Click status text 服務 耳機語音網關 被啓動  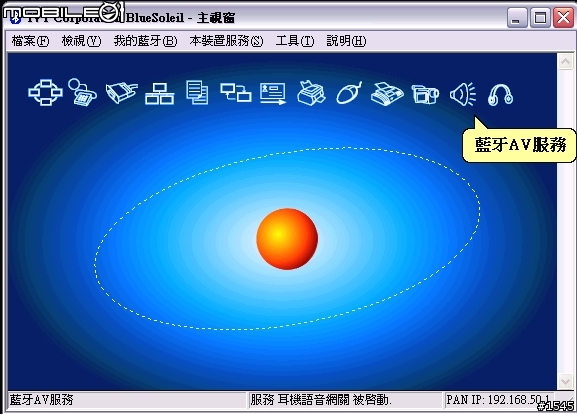(x=321, y=400)
